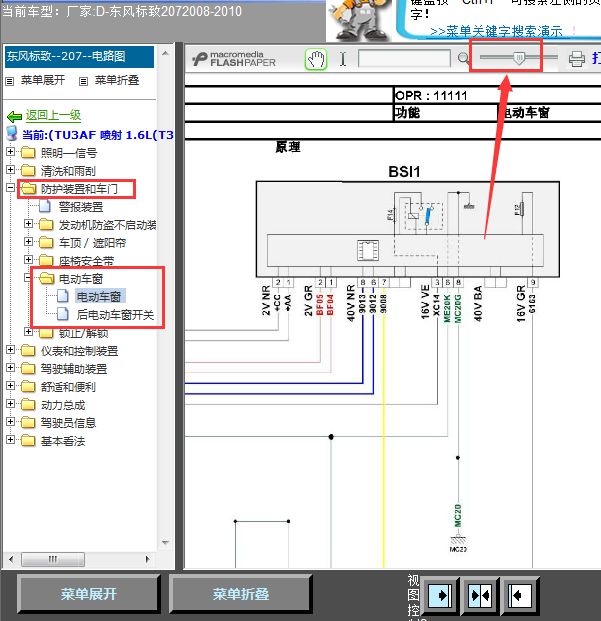This screenshot has height=621, width=601.
Task: Open the 警报装置 tree item
Action: [81, 207]
